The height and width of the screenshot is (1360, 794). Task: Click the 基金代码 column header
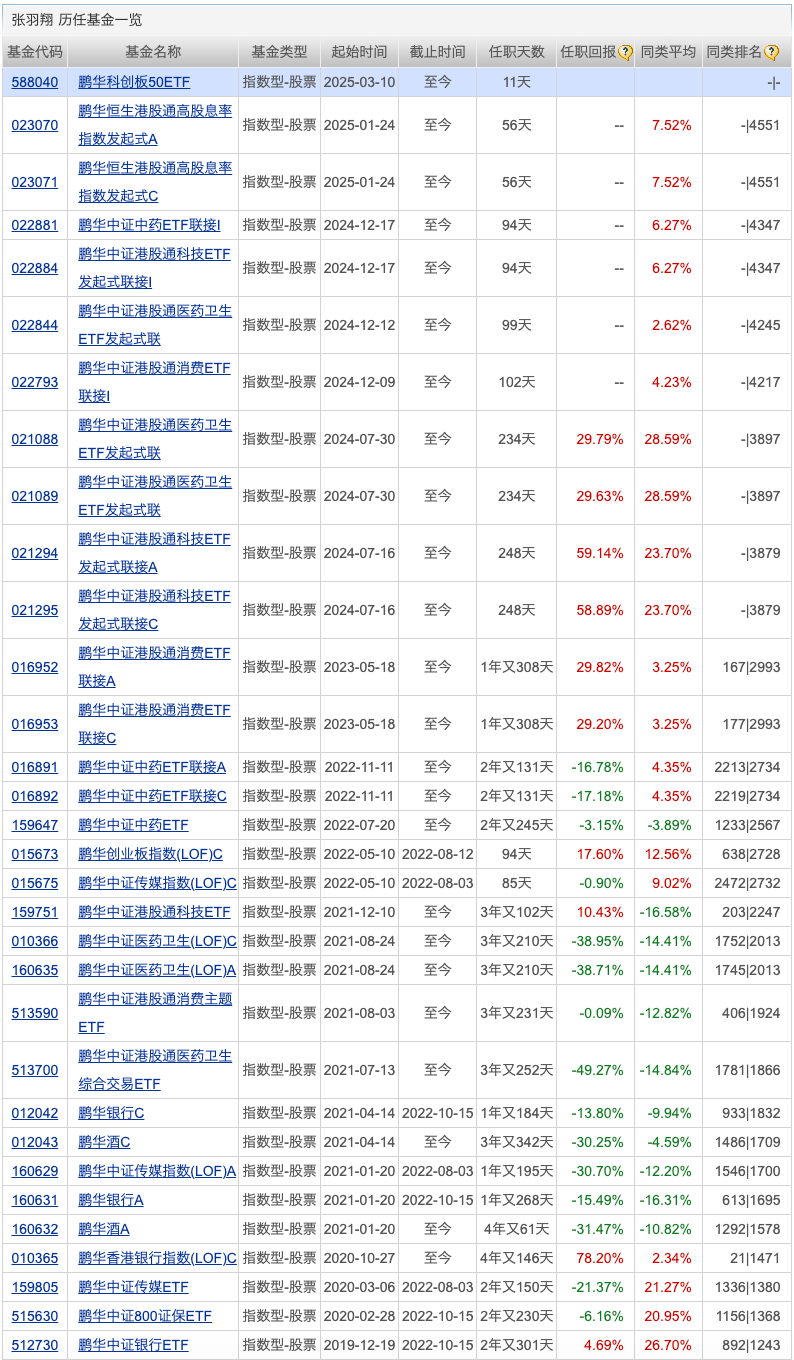coord(35,53)
